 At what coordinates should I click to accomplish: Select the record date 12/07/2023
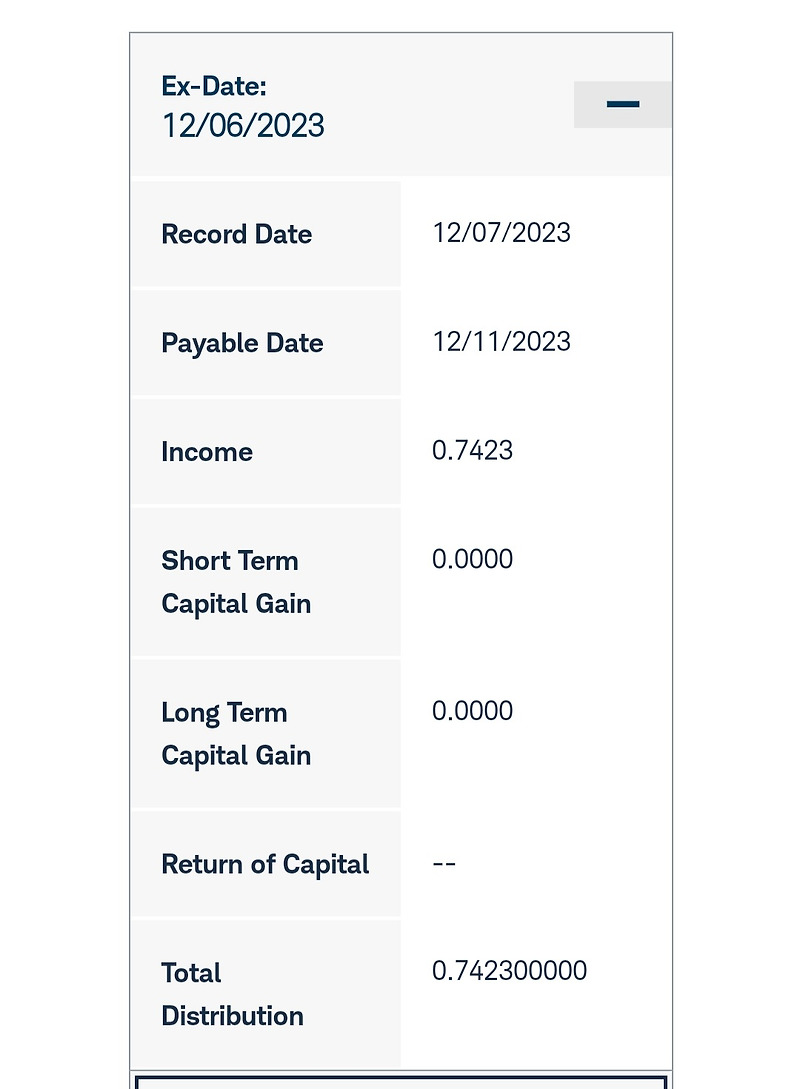[x=501, y=233]
